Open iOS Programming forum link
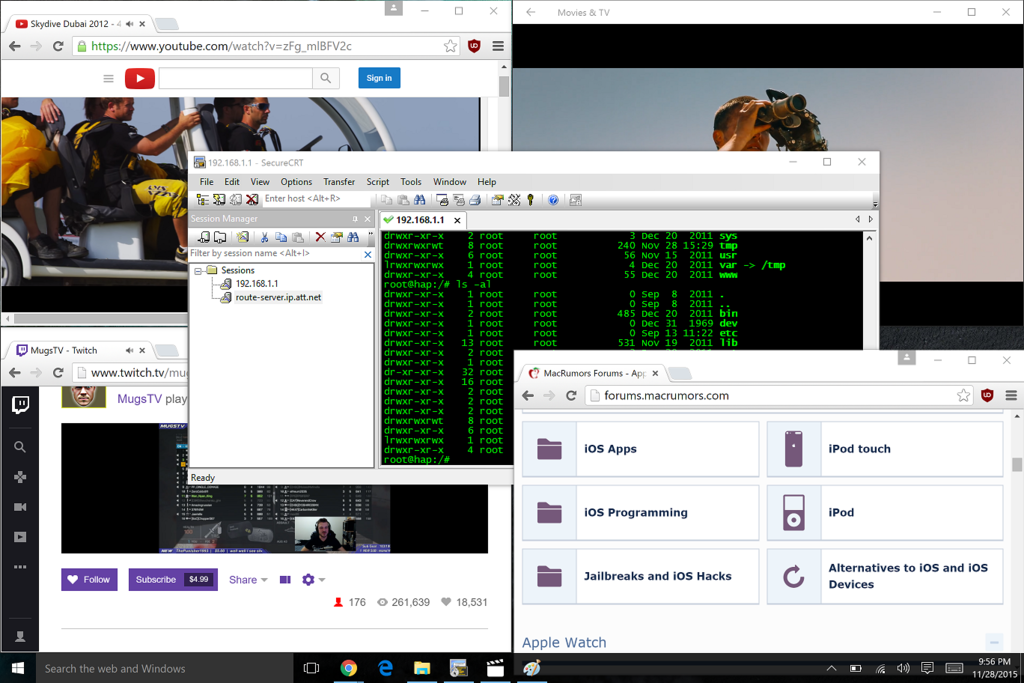This screenshot has height=683, width=1024. pyautogui.click(x=635, y=513)
